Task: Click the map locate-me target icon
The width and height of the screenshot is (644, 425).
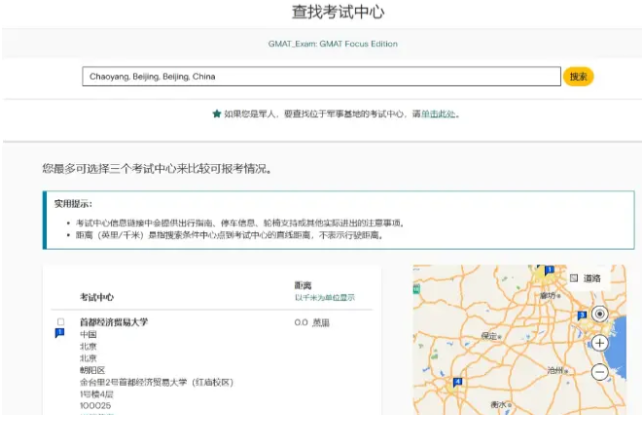Action: [x=600, y=314]
